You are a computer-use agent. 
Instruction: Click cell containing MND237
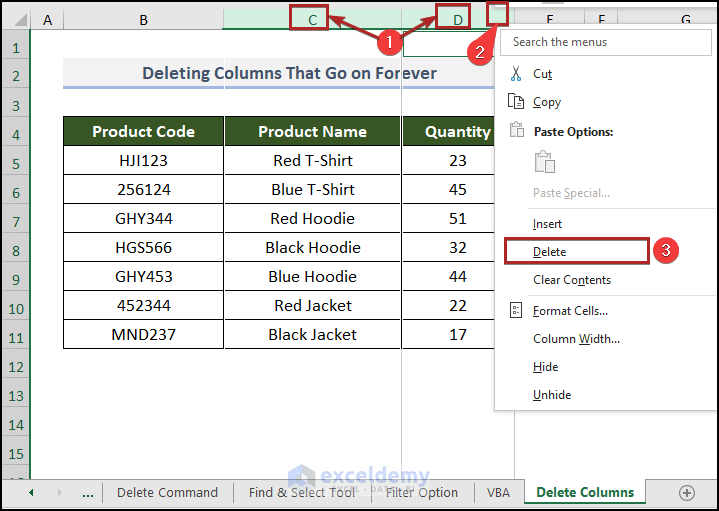coord(144,334)
